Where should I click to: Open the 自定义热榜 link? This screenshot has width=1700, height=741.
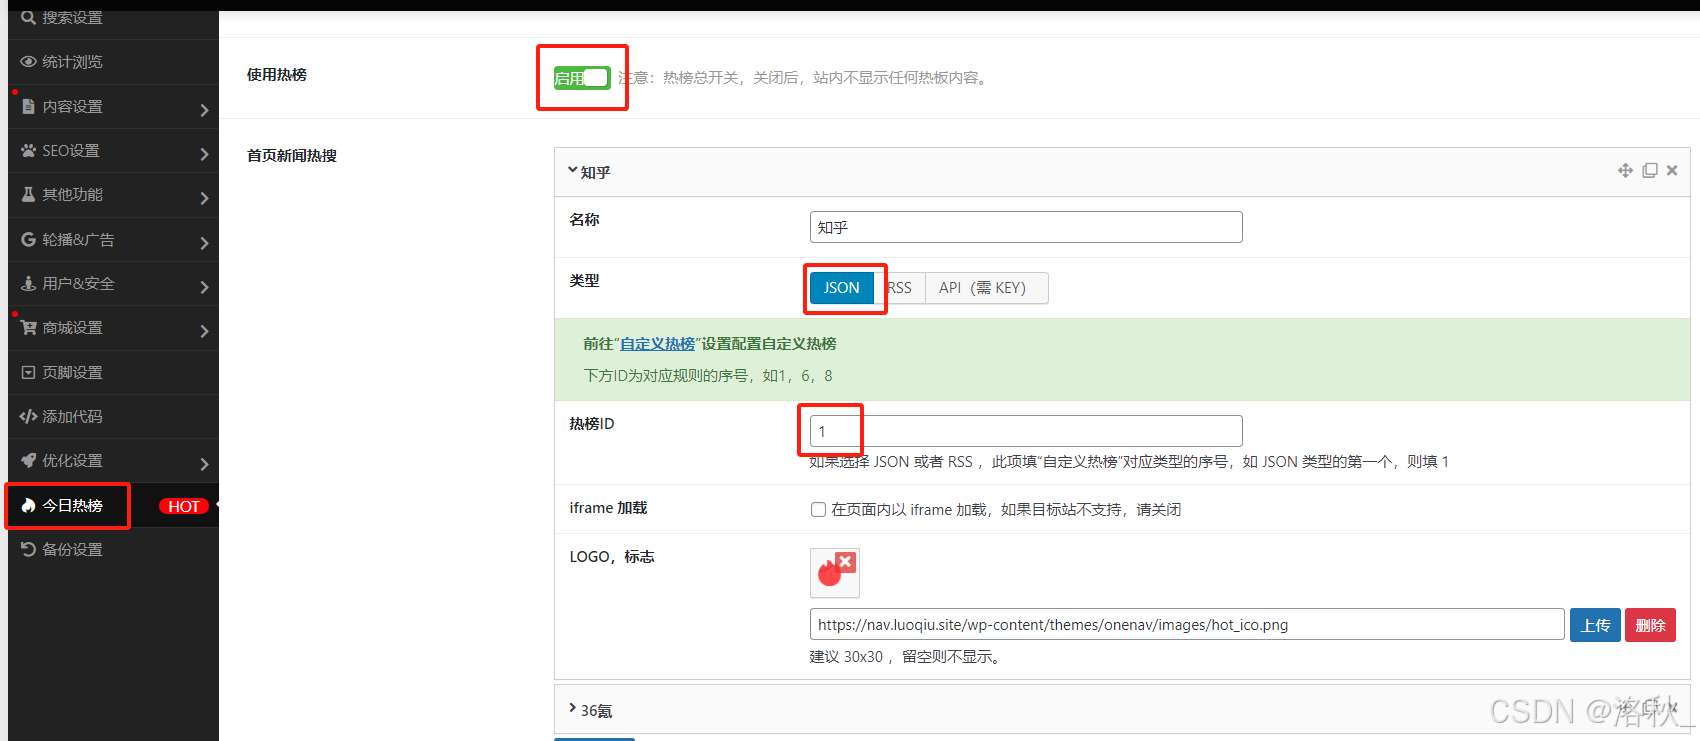point(658,344)
